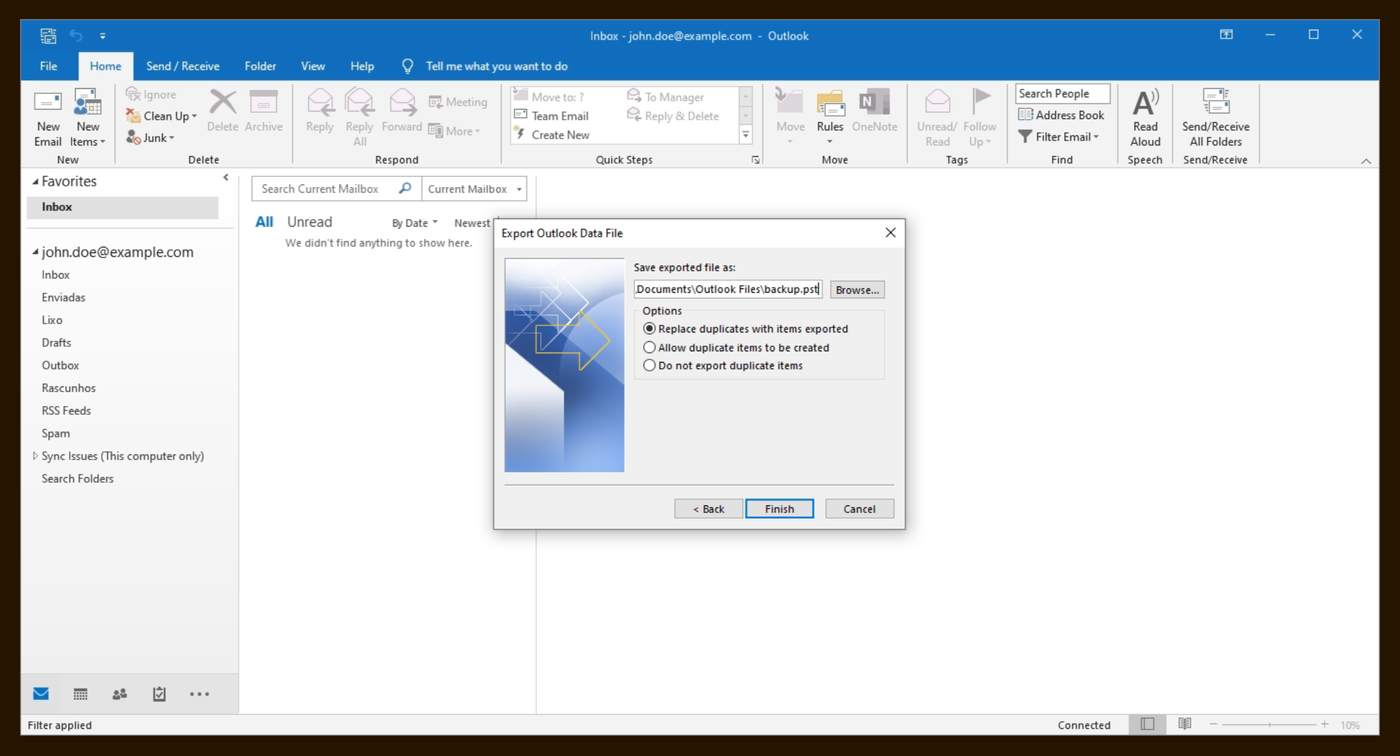
Task: Open the RSS Feeds folder
Action: tap(66, 411)
